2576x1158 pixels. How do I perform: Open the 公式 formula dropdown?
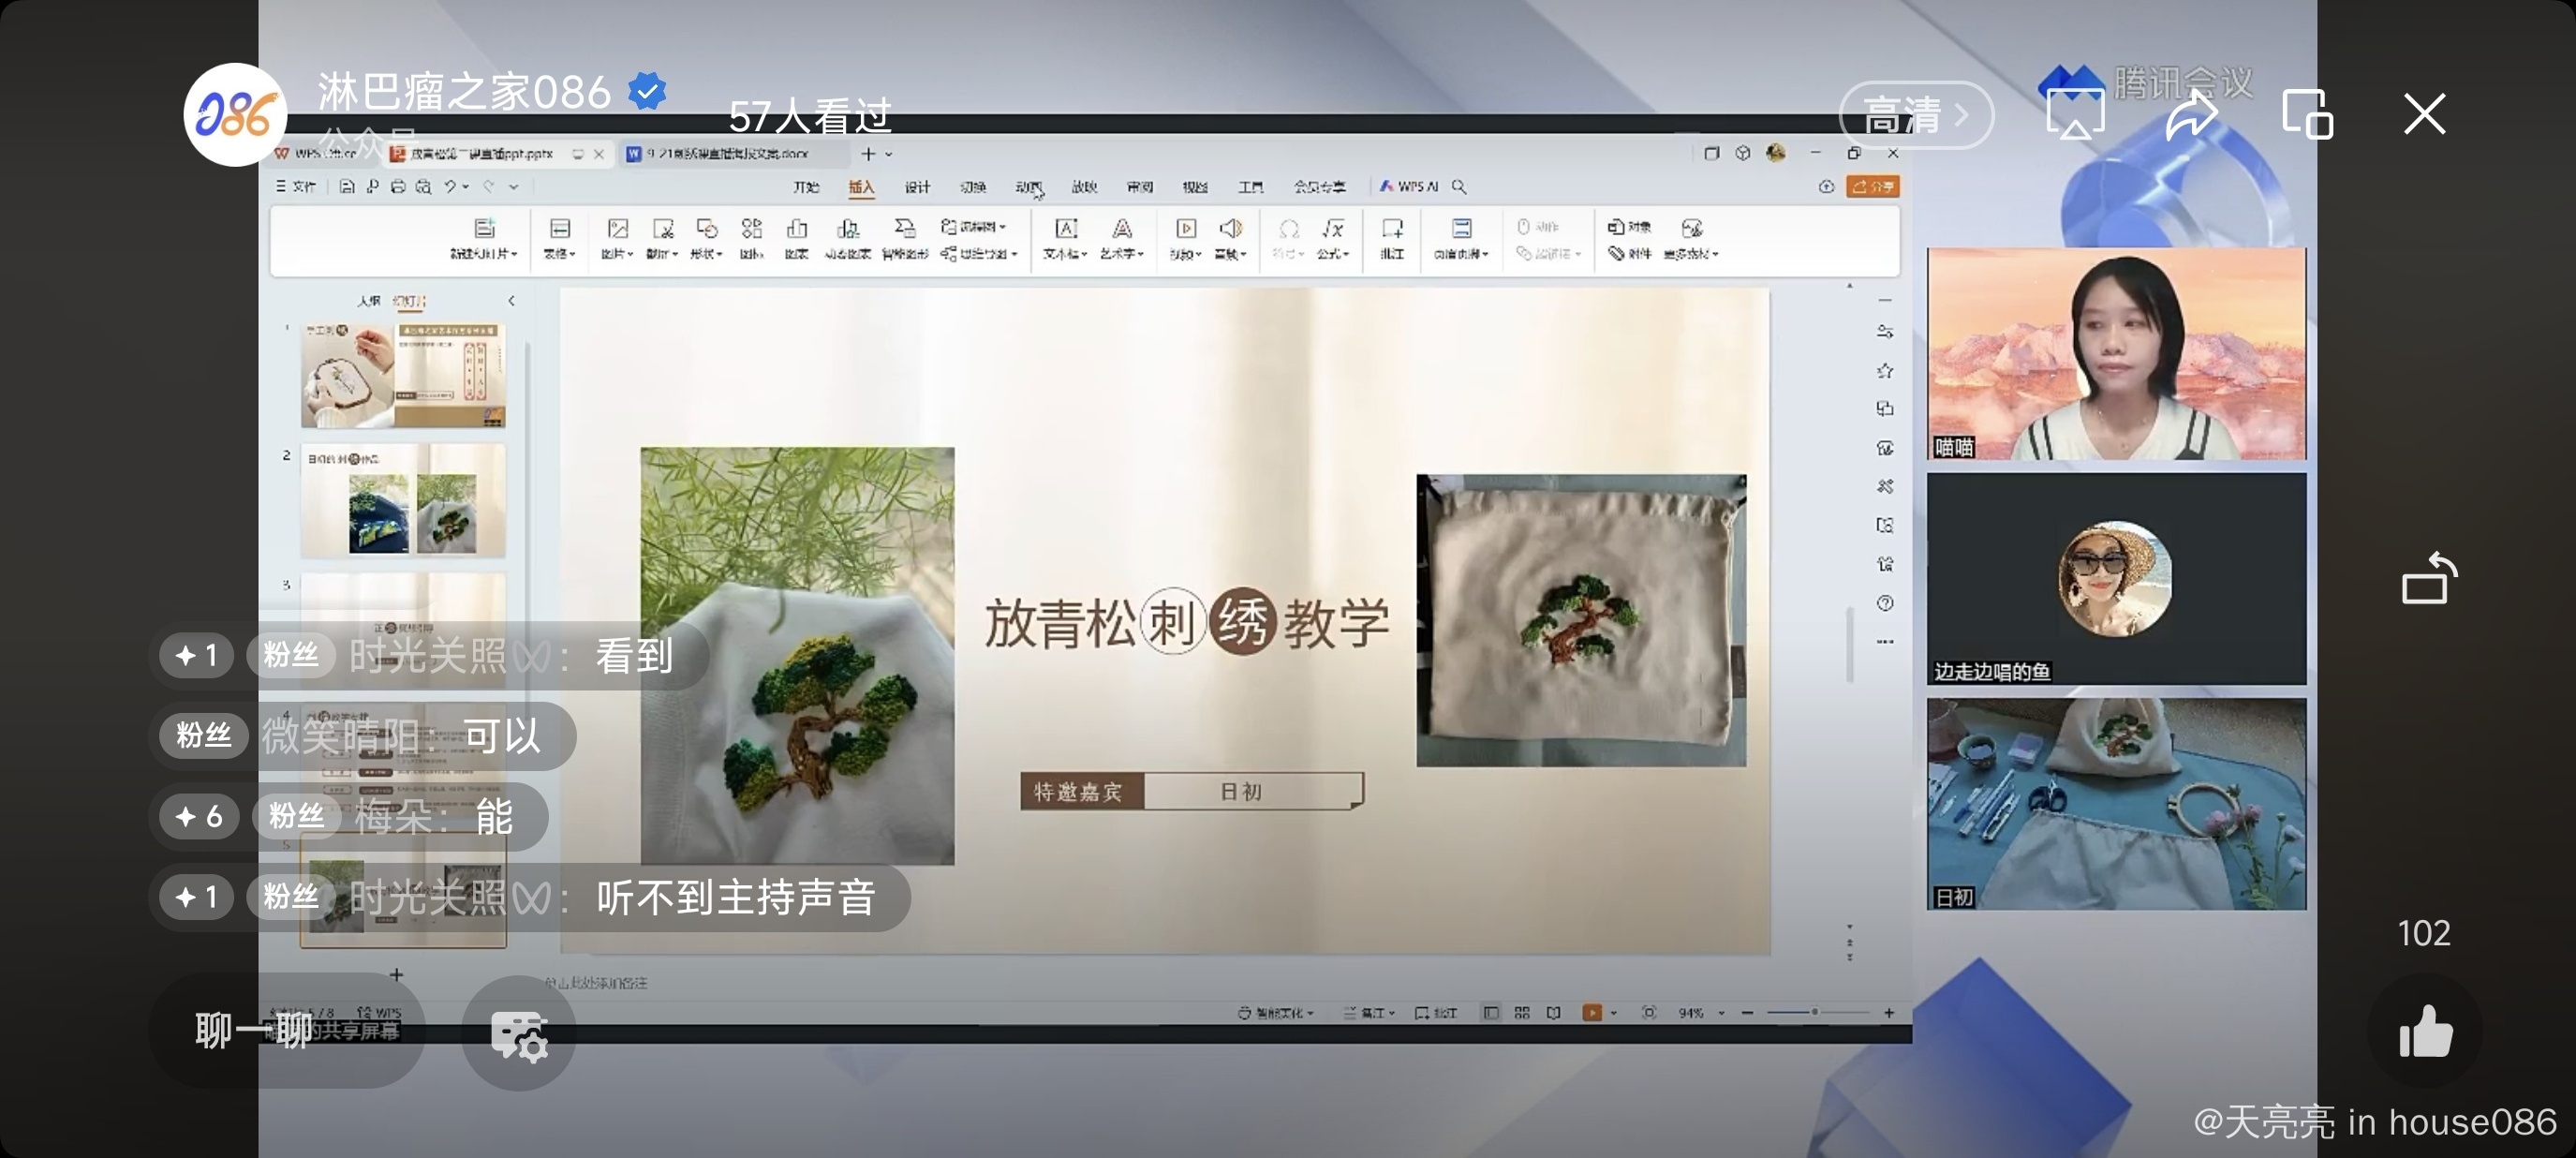[1333, 239]
